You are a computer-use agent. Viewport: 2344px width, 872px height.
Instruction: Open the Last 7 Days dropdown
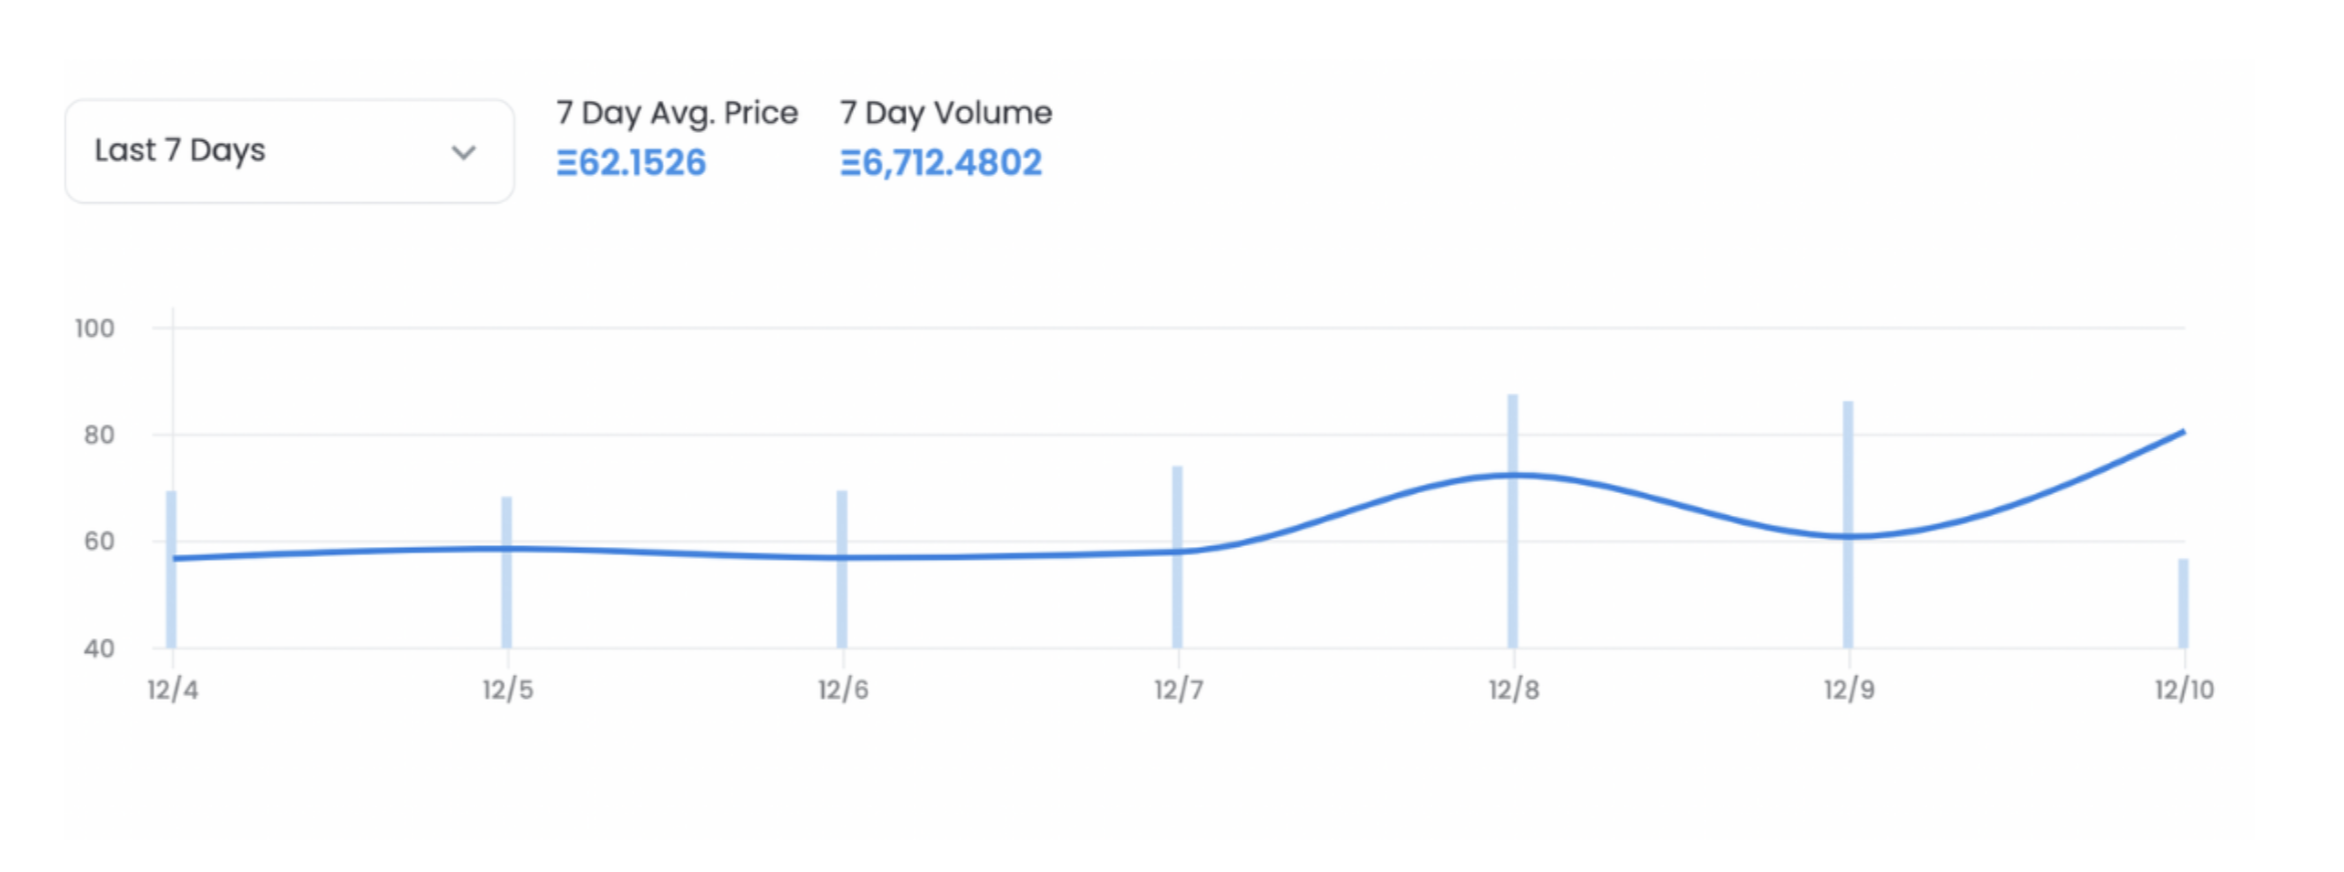288,151
